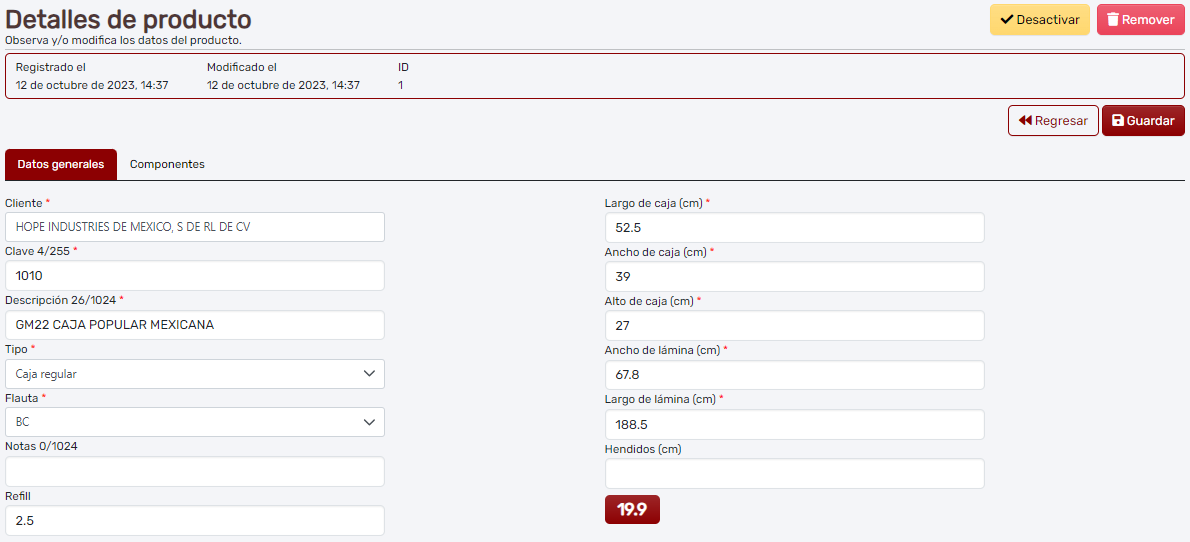
Task: Edit the Alto de caja field
Action: coord(794,325)
